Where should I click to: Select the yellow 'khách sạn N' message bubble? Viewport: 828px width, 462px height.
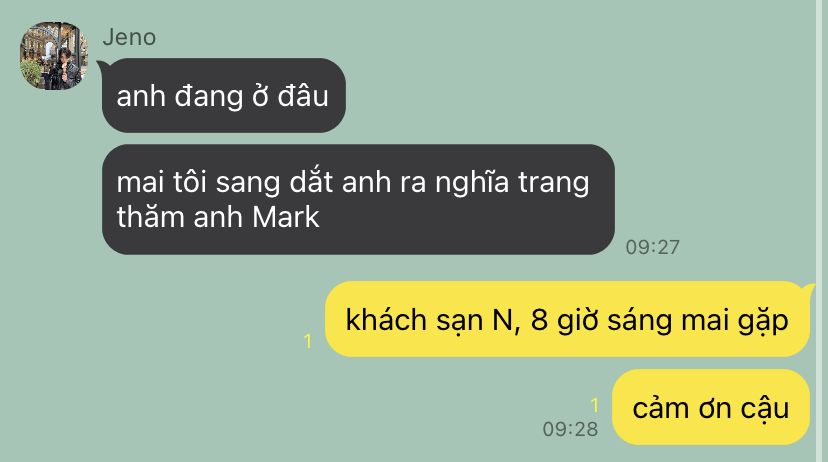coord(567,319)
